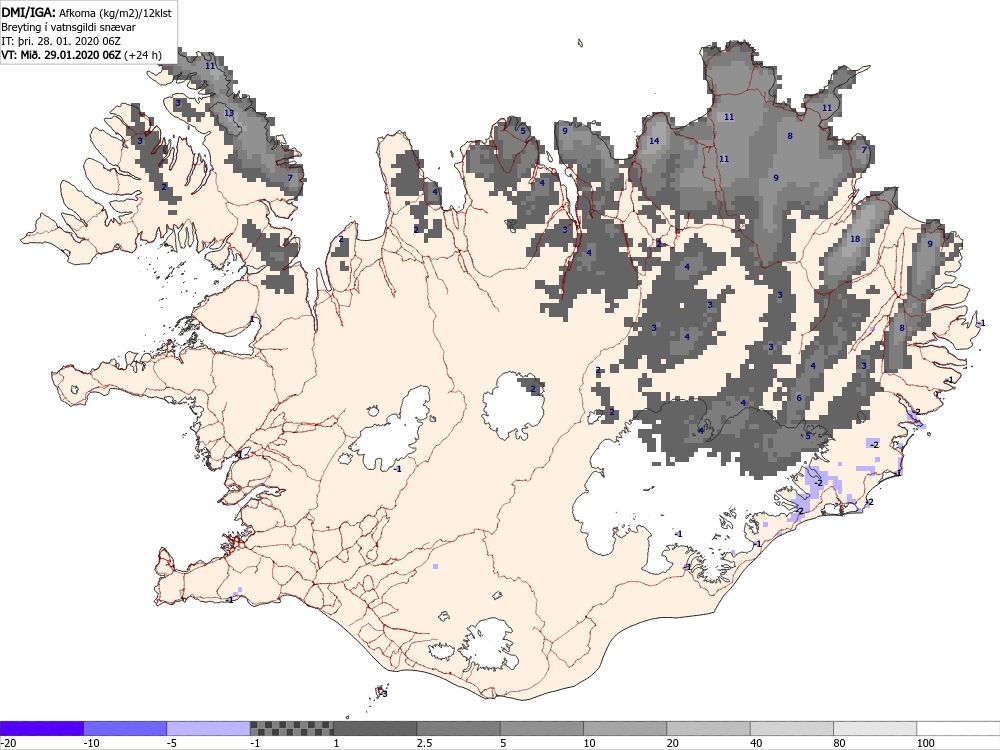Click the '80' legend label
1000x750 pixels.
pos(840,743)
